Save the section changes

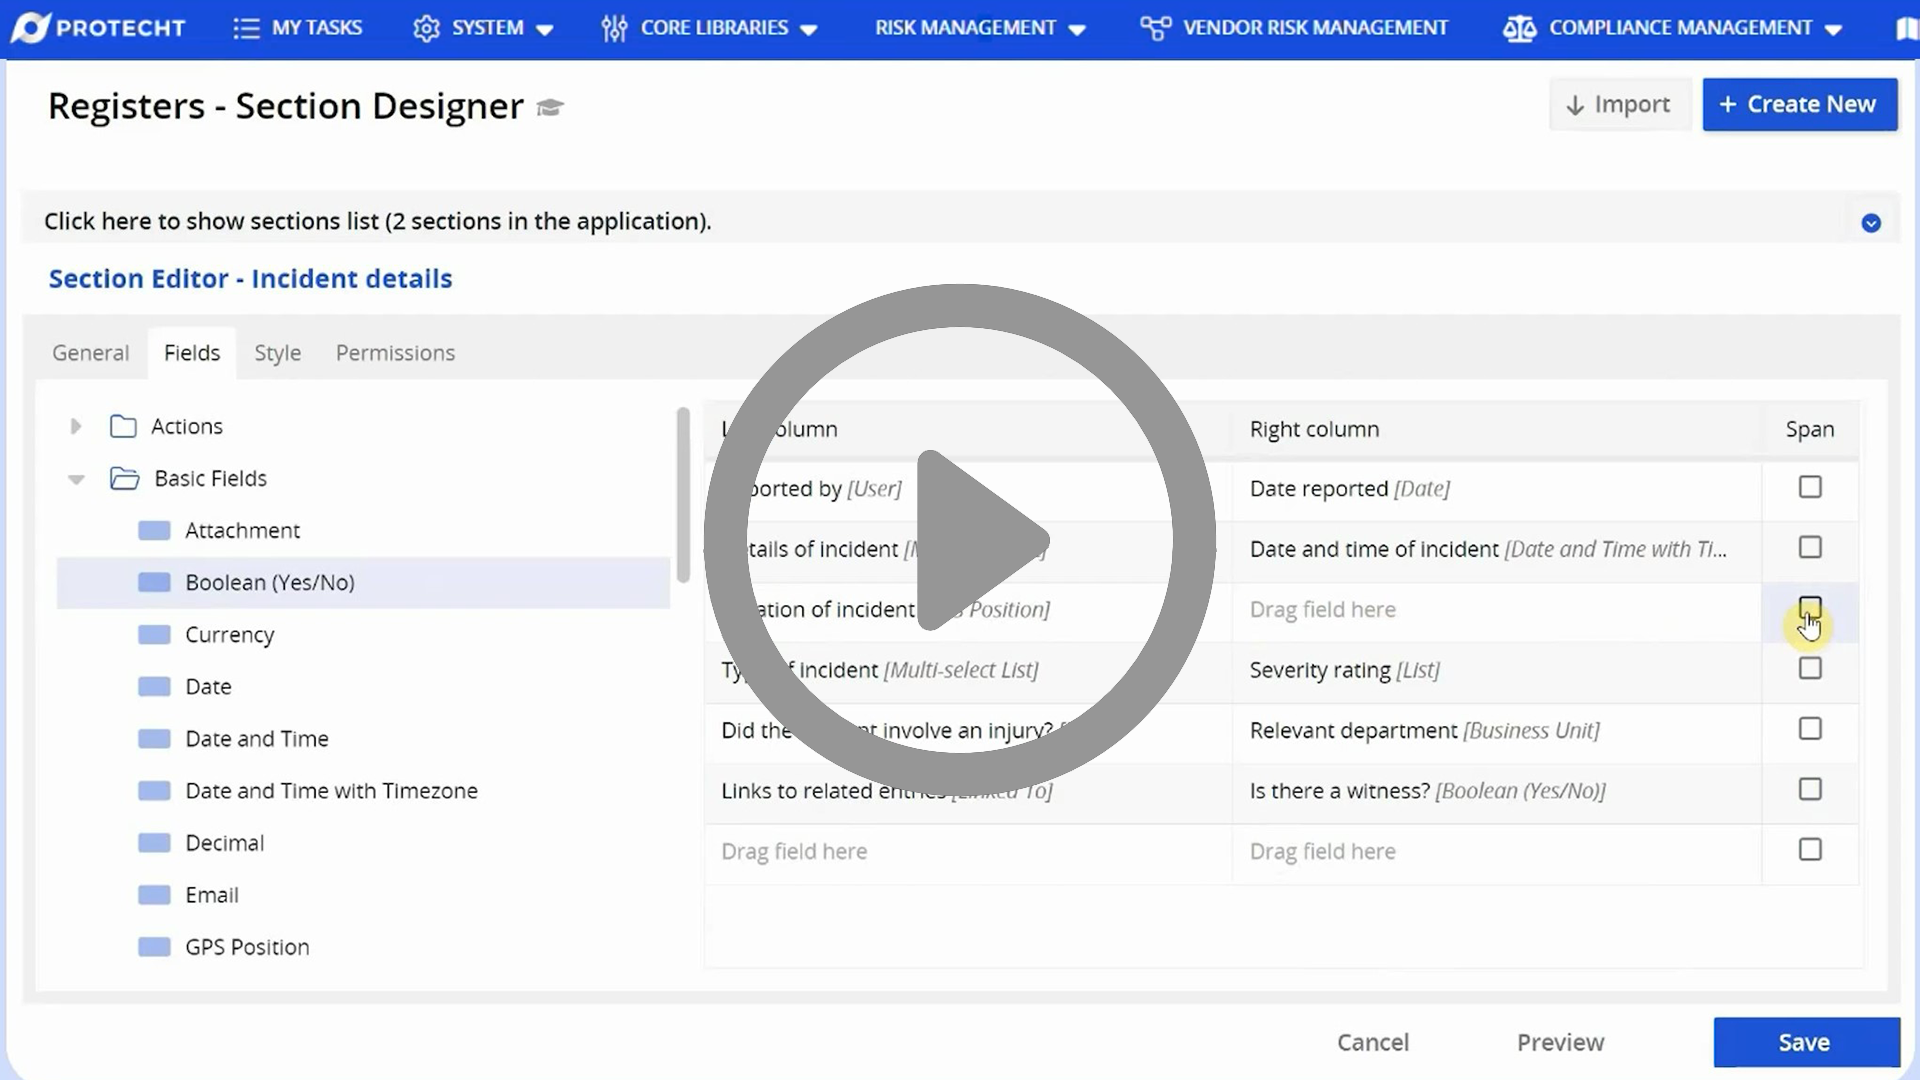[x=1805, y=1042]
